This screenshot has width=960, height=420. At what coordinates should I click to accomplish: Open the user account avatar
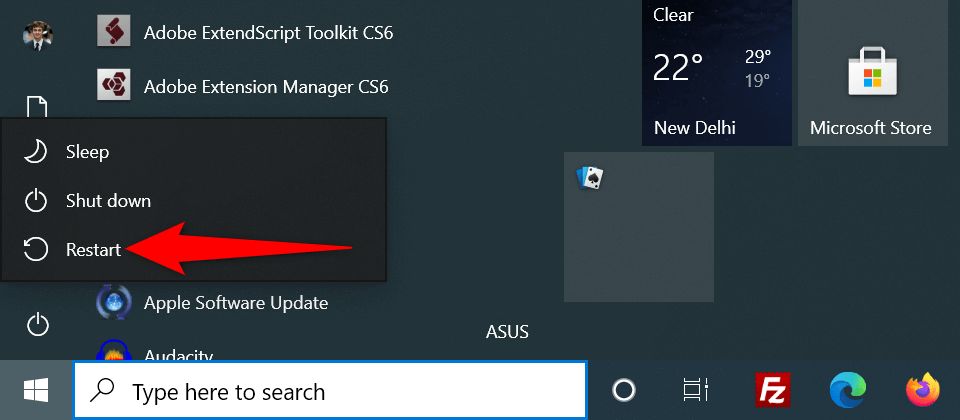tap(37, 34)
